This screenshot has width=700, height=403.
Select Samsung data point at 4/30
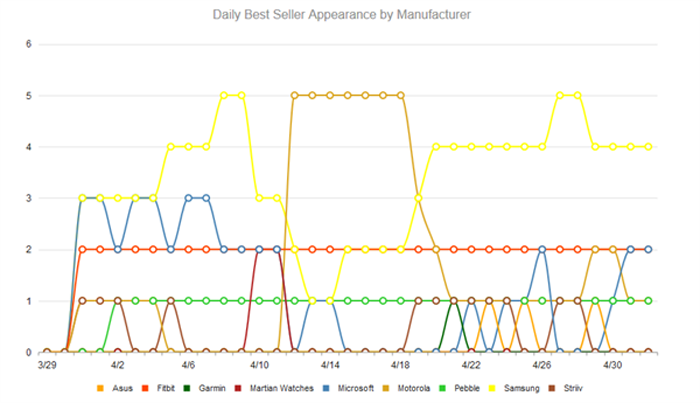point(613,147)
